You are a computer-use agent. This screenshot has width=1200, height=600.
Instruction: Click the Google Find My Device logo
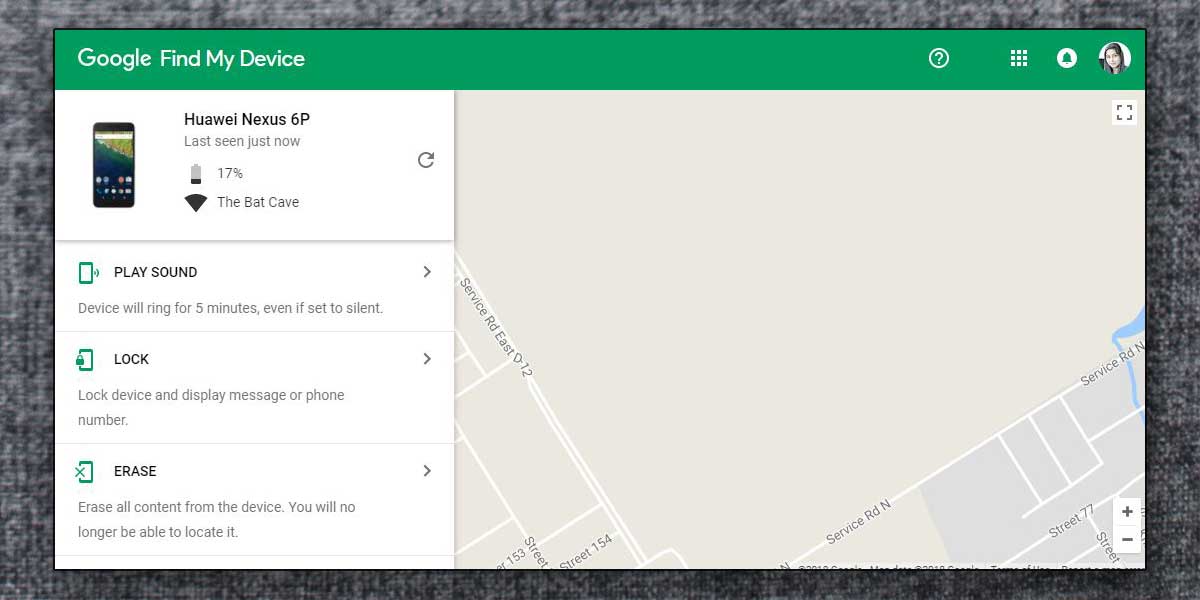[191, 59]
